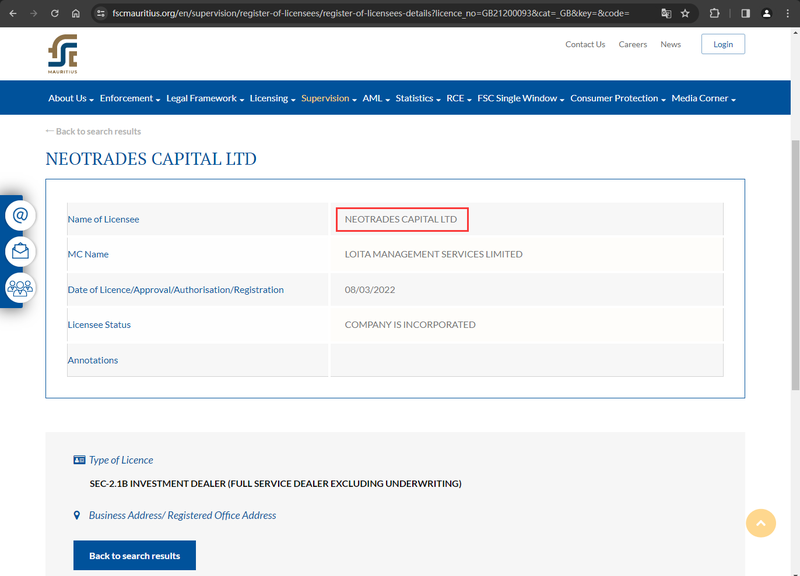Click the MC Name label

click(x=88, y=254)
